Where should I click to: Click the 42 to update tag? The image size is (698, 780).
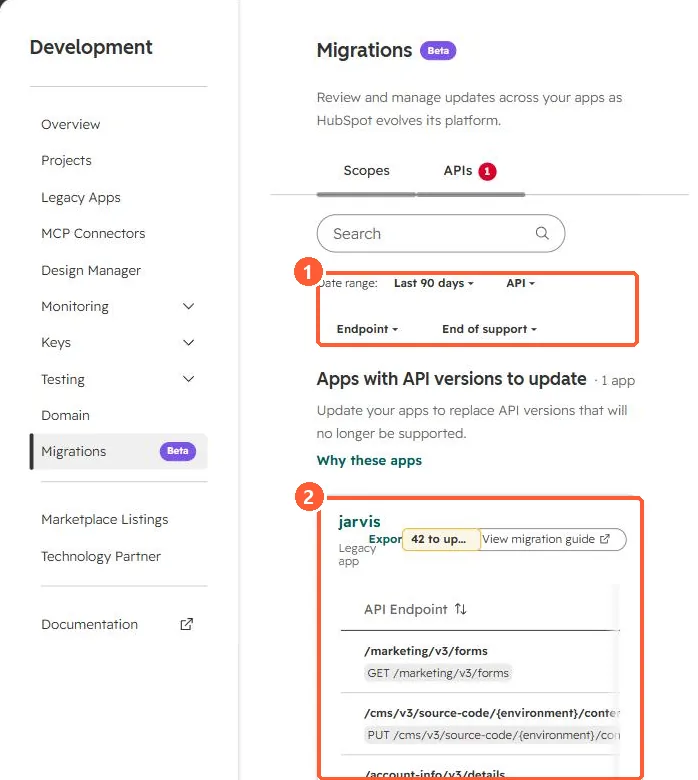[x=441, y=539]
